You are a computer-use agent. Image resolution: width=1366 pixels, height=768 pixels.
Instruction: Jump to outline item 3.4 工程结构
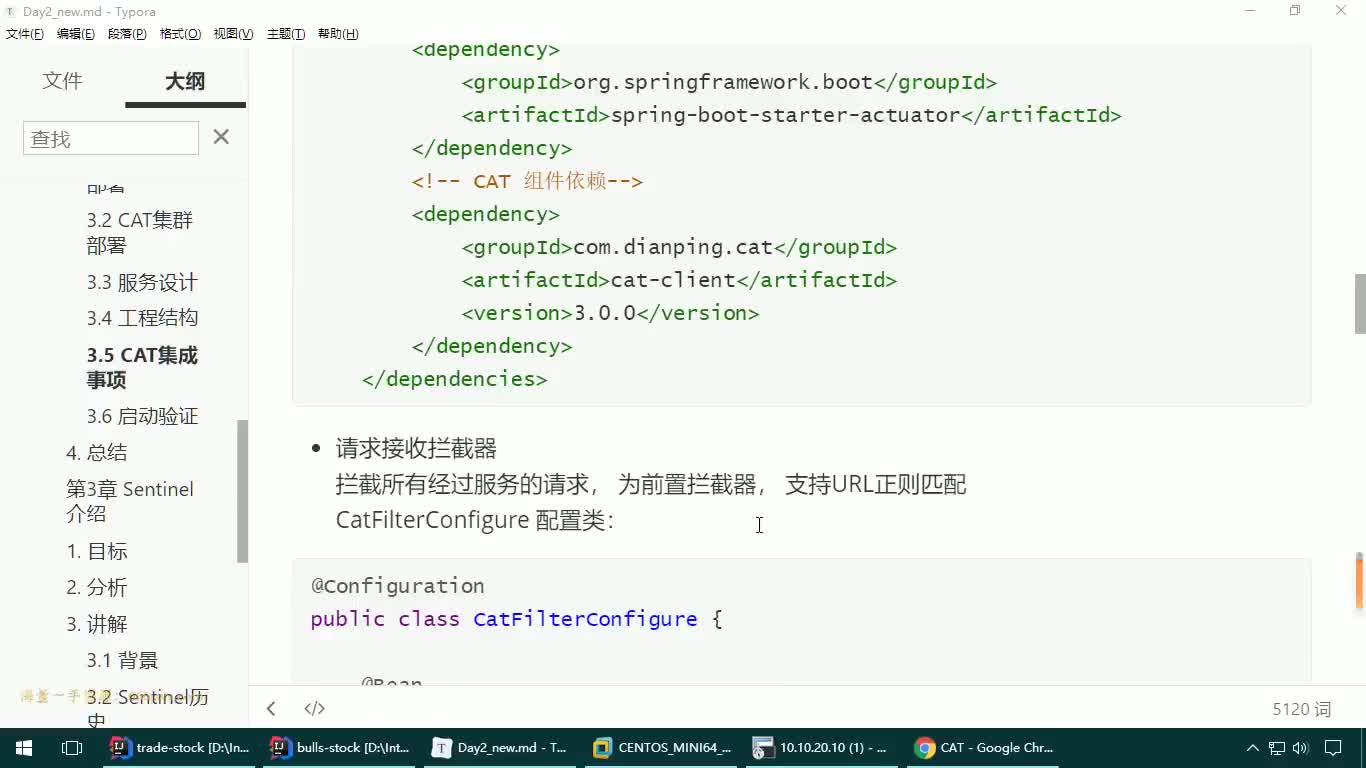pyautogui.click(x=142, y=318)
